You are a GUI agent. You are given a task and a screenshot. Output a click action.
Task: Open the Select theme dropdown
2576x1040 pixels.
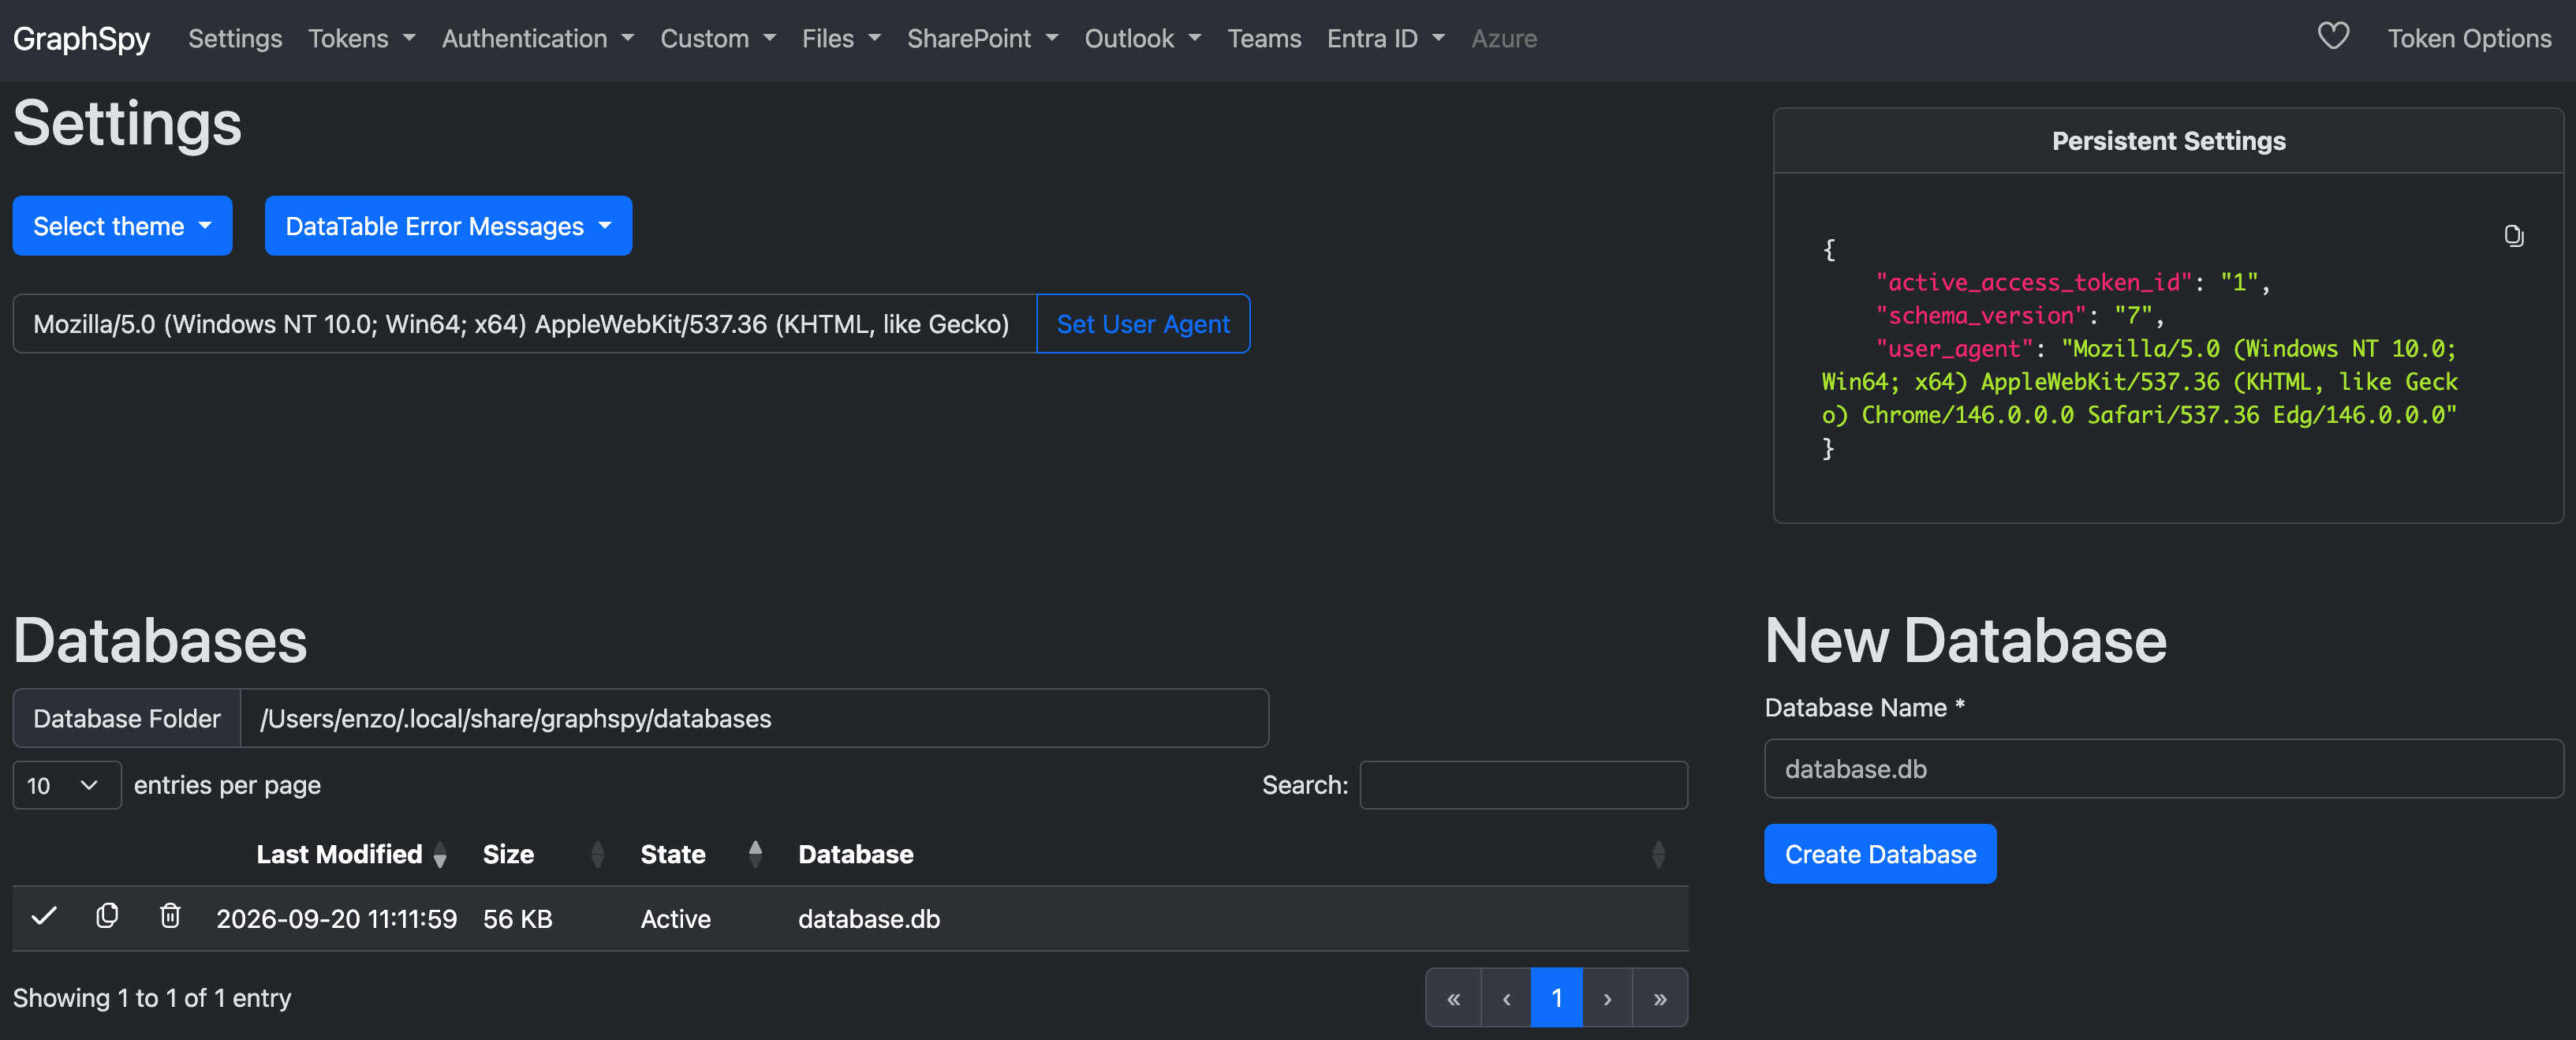click(x=122, y=226)
